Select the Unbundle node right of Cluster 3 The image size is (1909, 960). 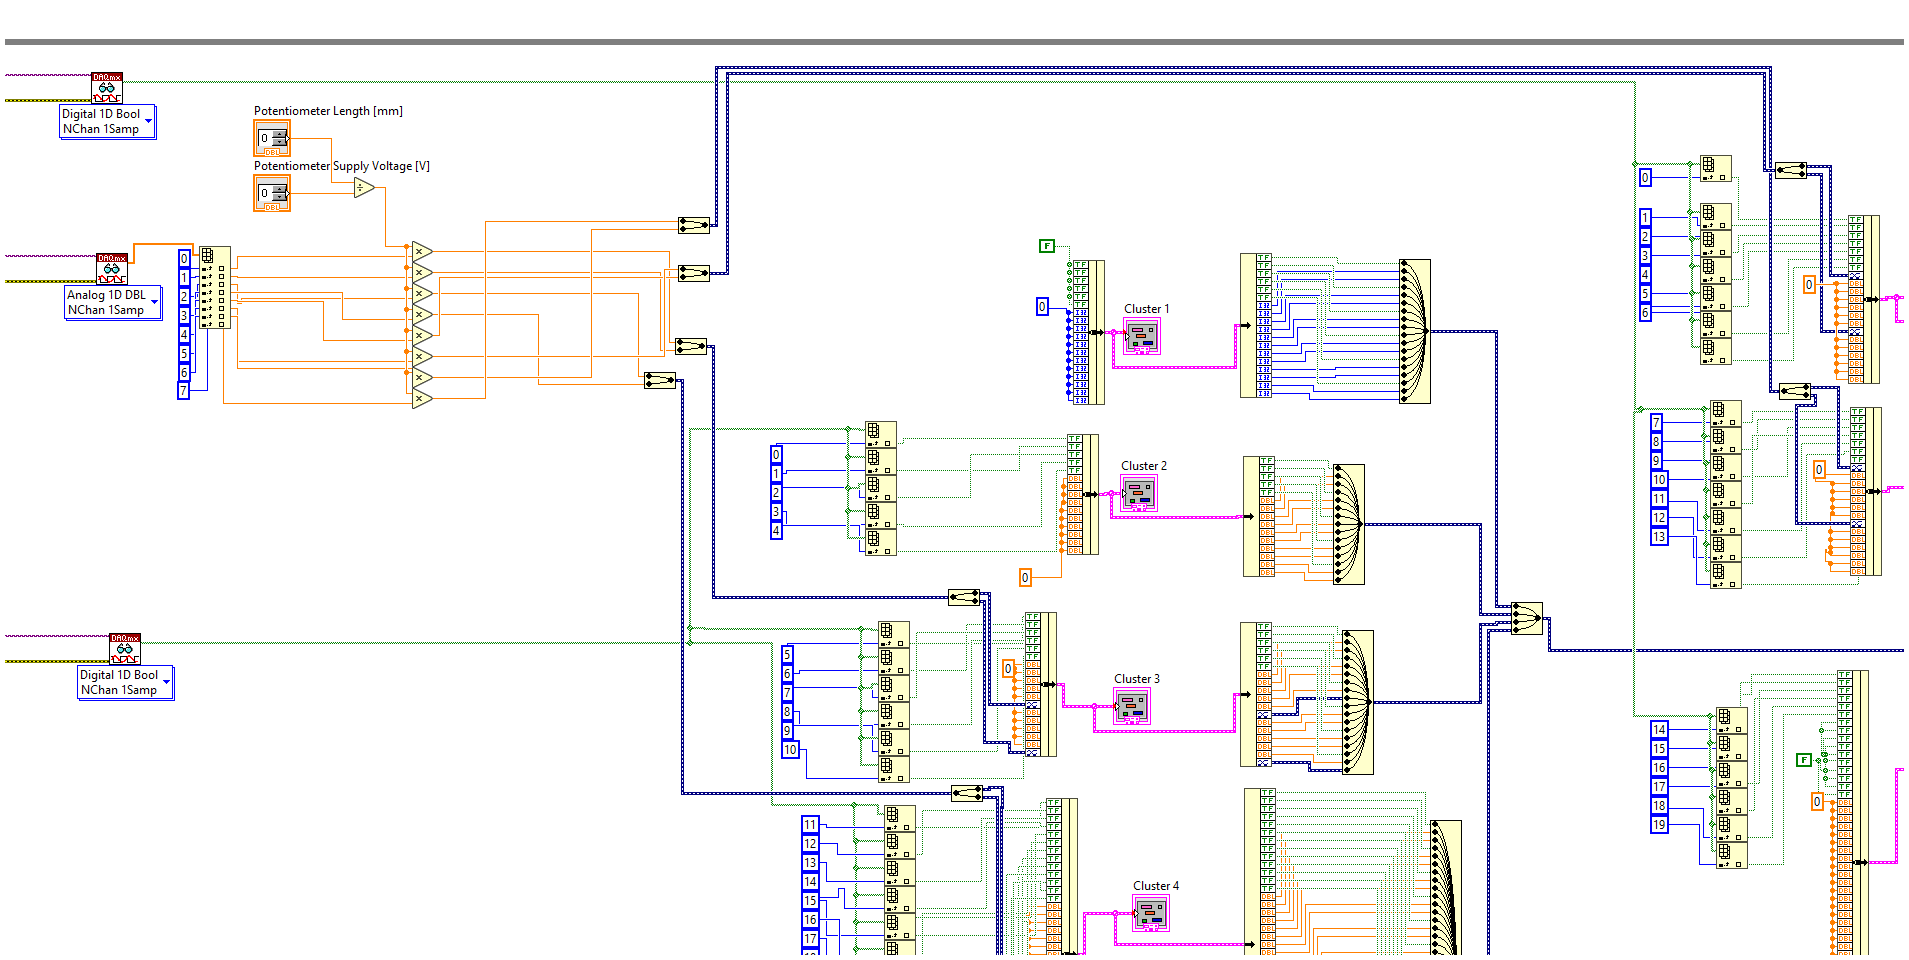[x=1256, y=694]
